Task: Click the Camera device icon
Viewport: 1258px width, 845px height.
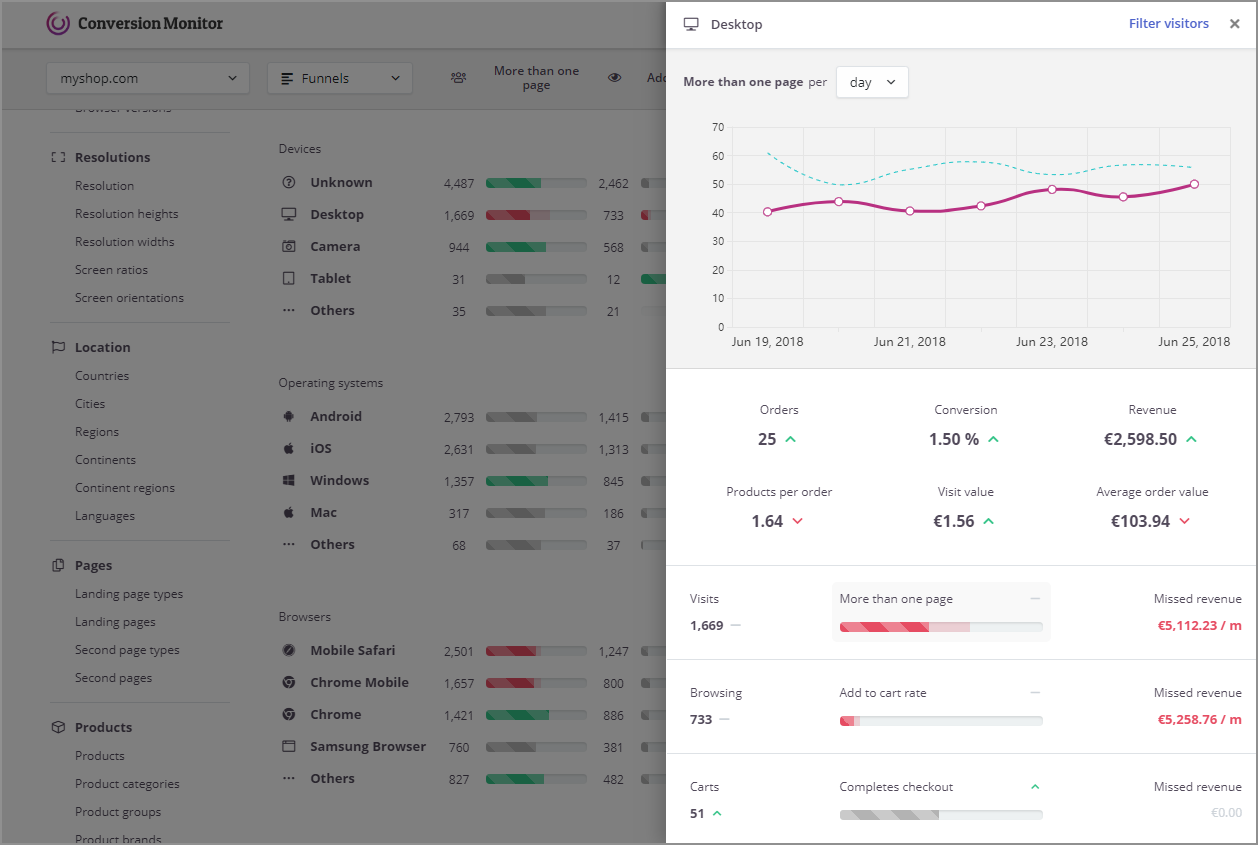Action: click(x=288, y=246)
